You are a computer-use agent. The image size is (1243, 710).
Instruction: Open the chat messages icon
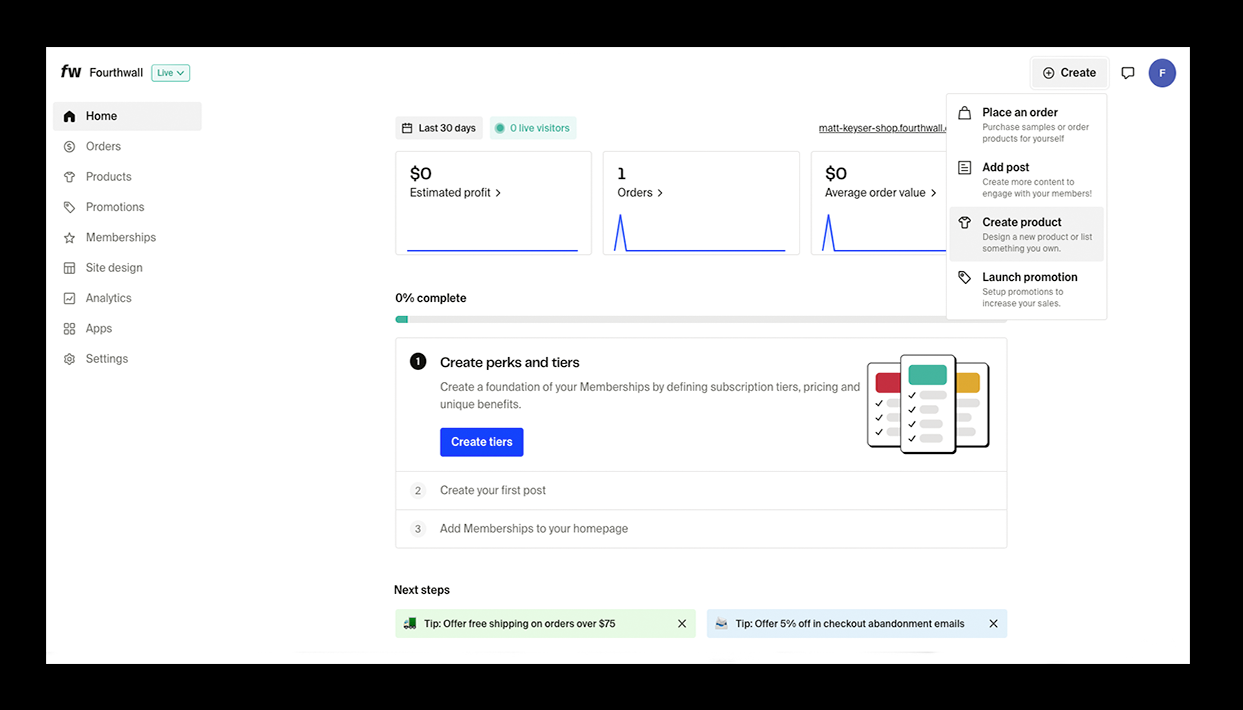point(1128,73)
